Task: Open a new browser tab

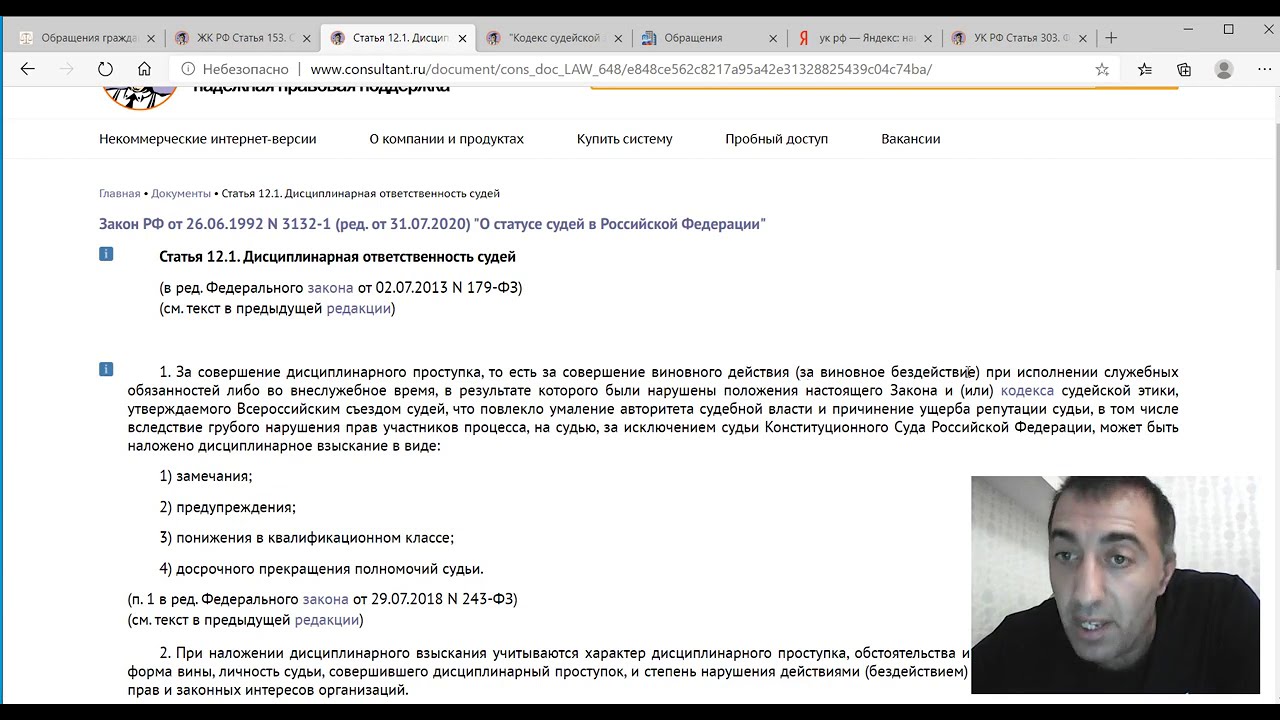Action: (1111, 38)
